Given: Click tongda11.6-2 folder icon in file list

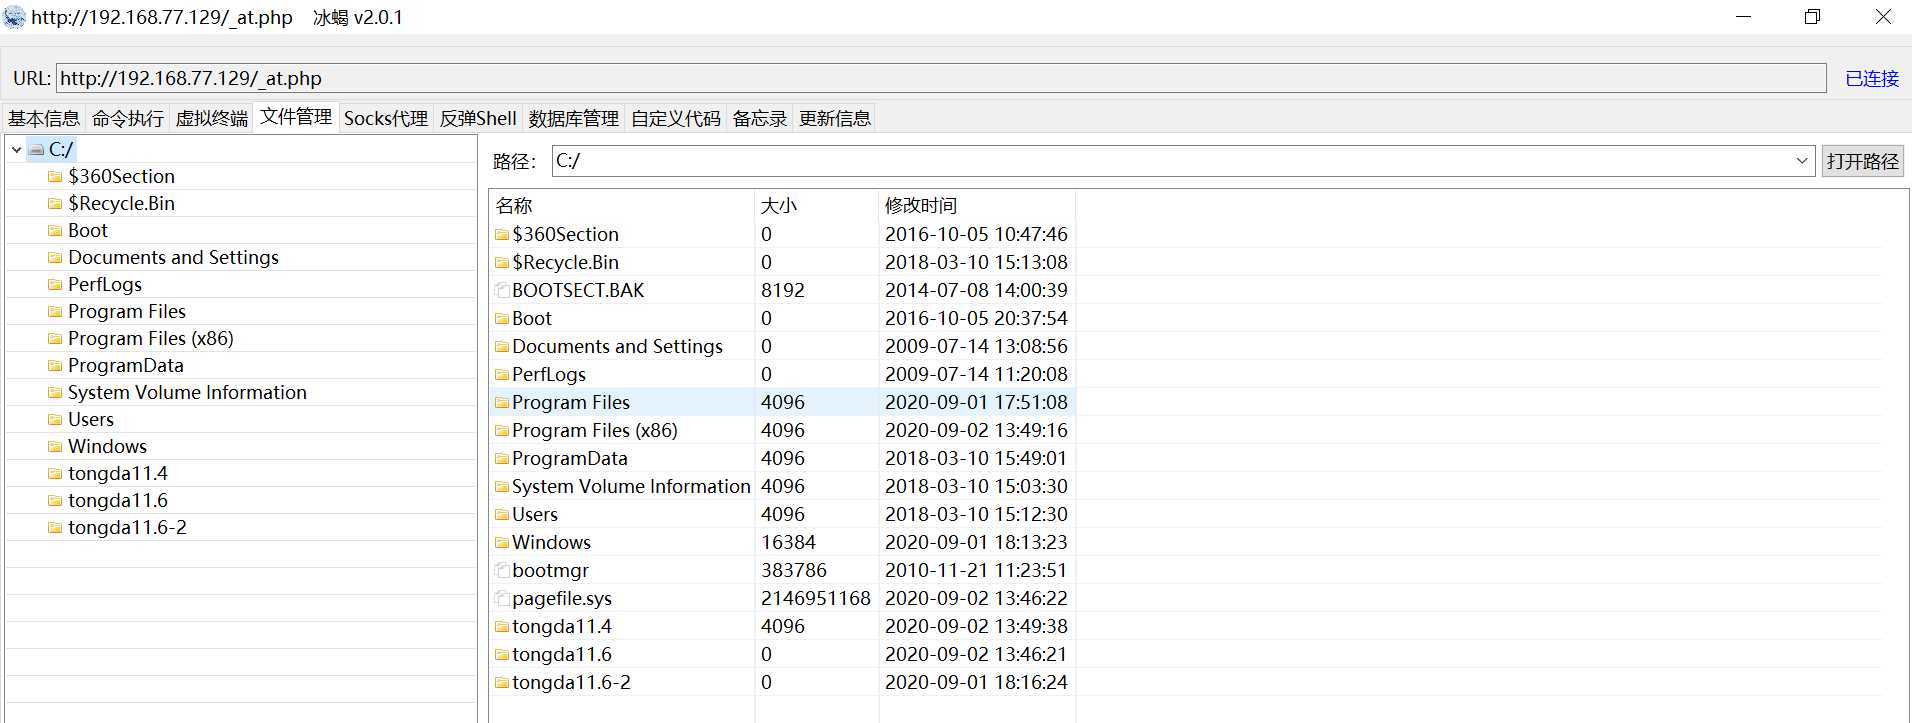Looking at the screenshot, I should (502, 683).
